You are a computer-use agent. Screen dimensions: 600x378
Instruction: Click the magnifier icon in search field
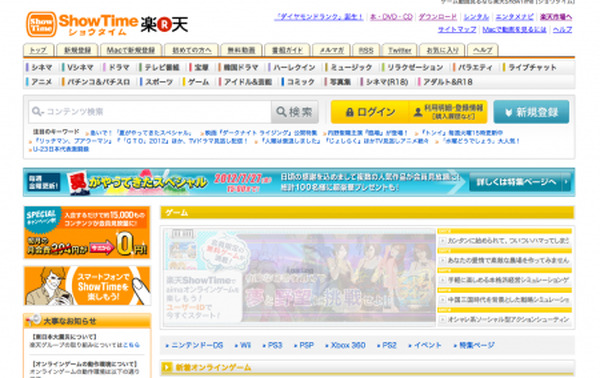38,111
